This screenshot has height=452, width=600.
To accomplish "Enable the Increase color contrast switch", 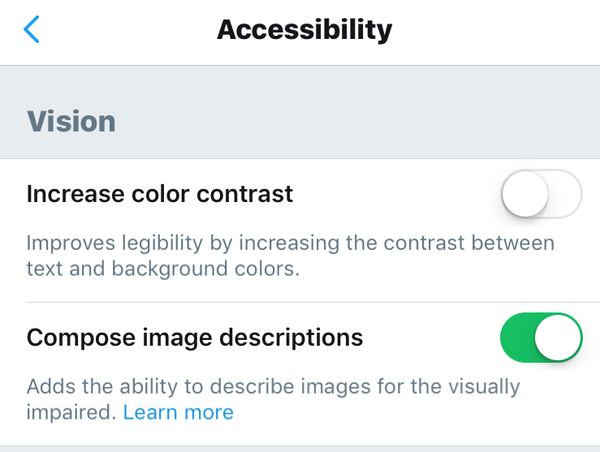I will 541,194.
